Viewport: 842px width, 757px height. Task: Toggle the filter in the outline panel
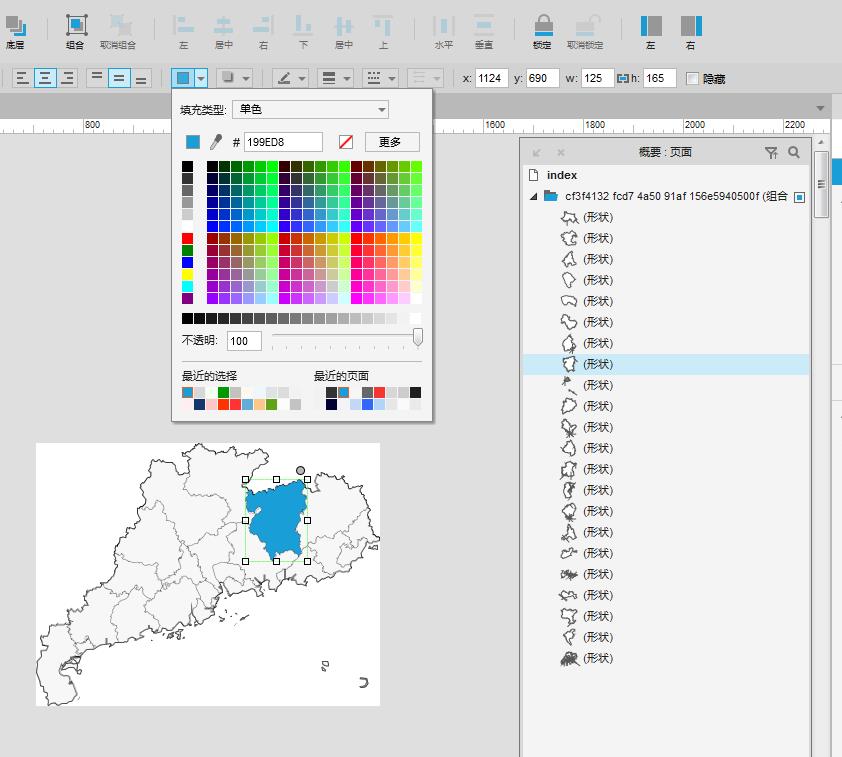tap(771, 152)
